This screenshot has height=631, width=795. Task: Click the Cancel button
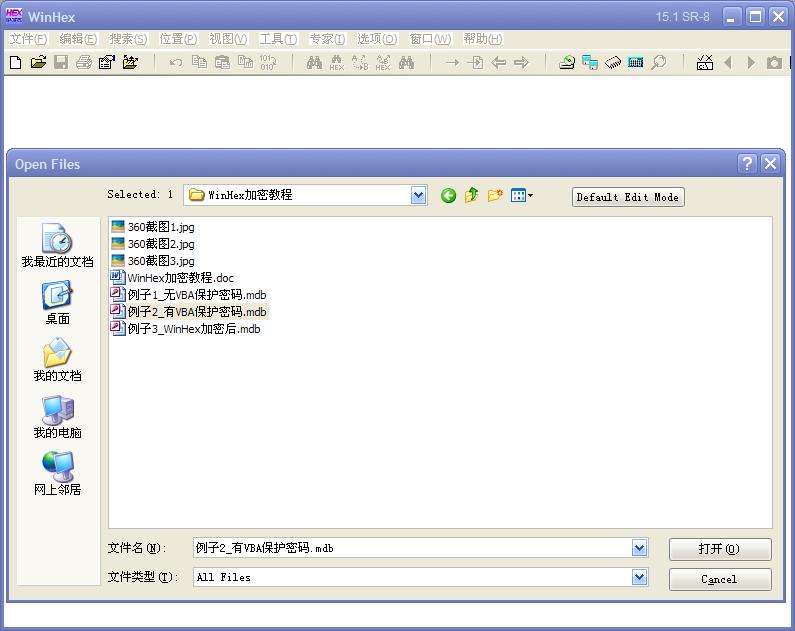pos(720,579)
